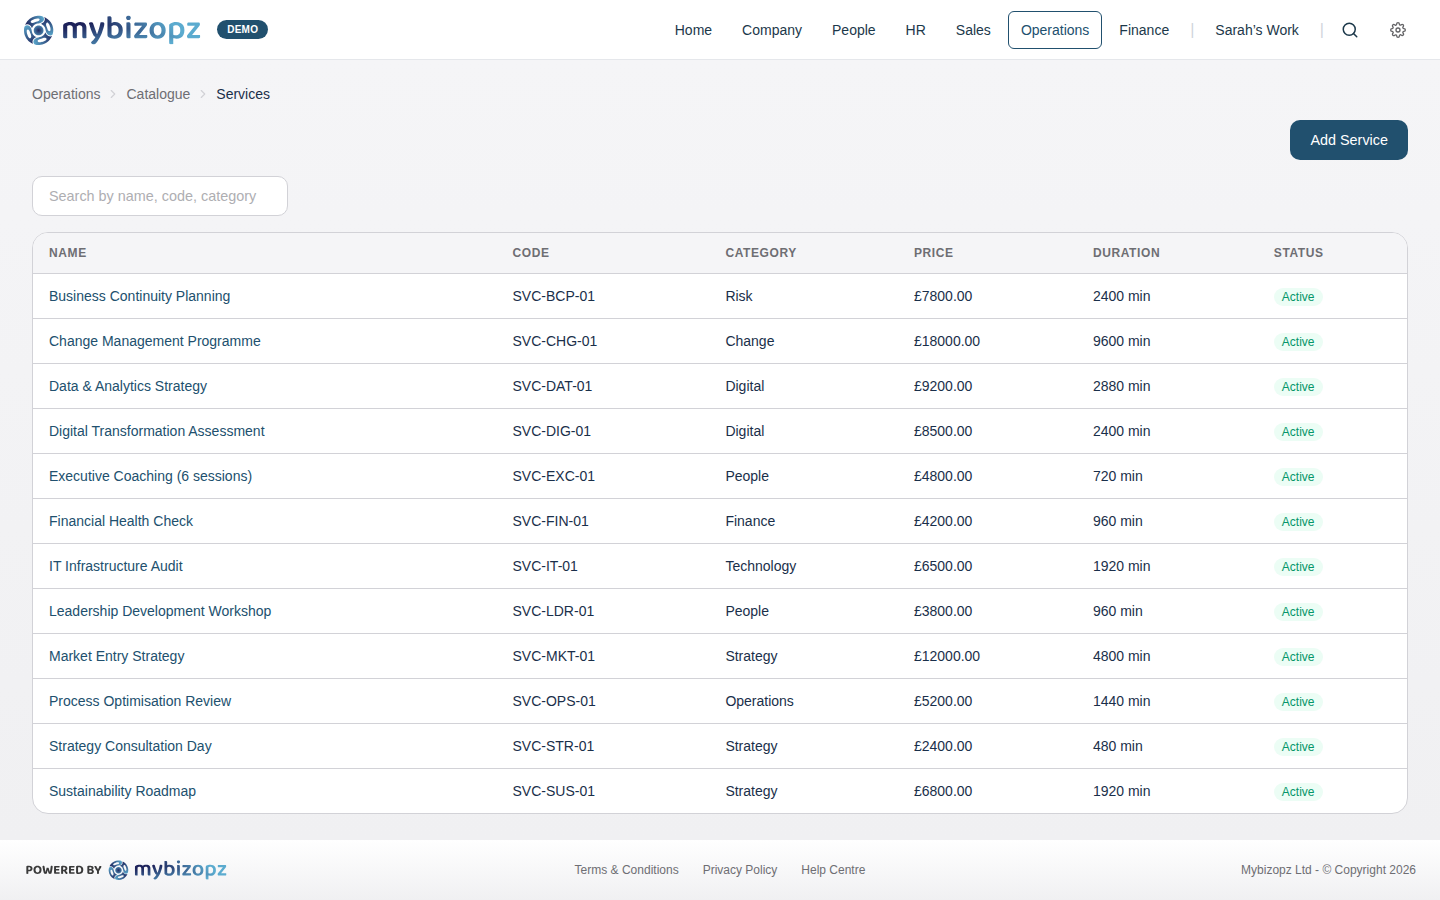Click price £4200.00
Viewport: 1440px width, 900px height.
pyautogui.click(x=943, y=521)
